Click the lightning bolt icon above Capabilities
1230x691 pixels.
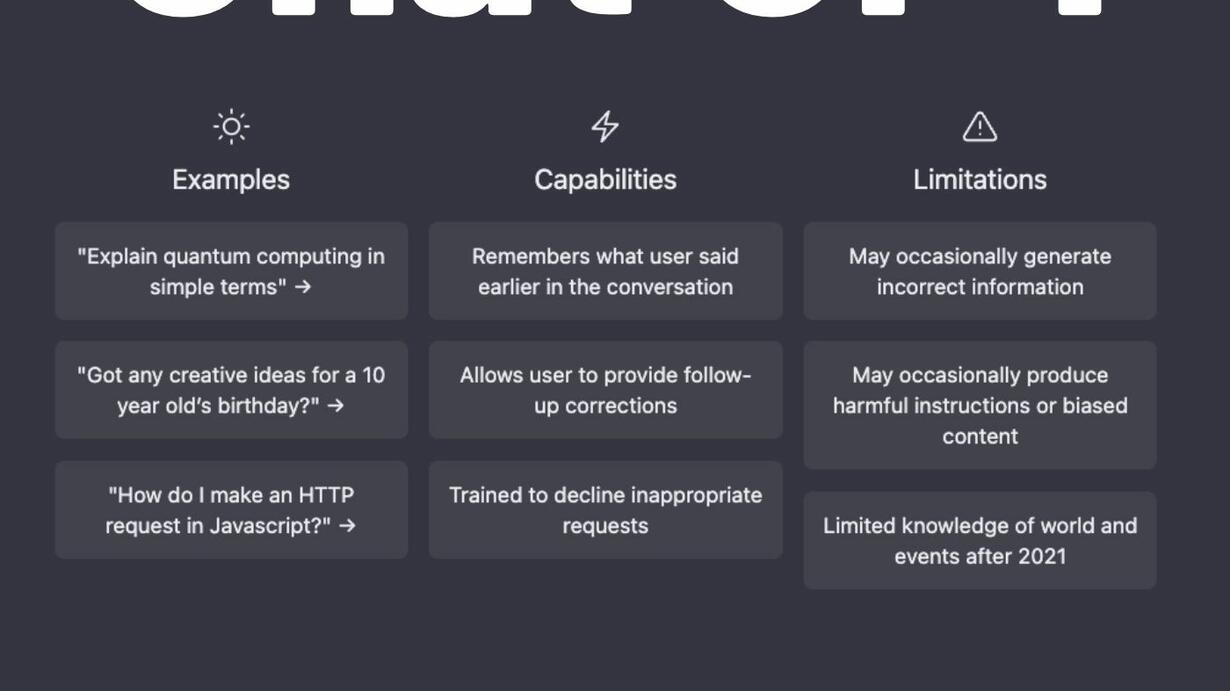click(x=605, y=127)
